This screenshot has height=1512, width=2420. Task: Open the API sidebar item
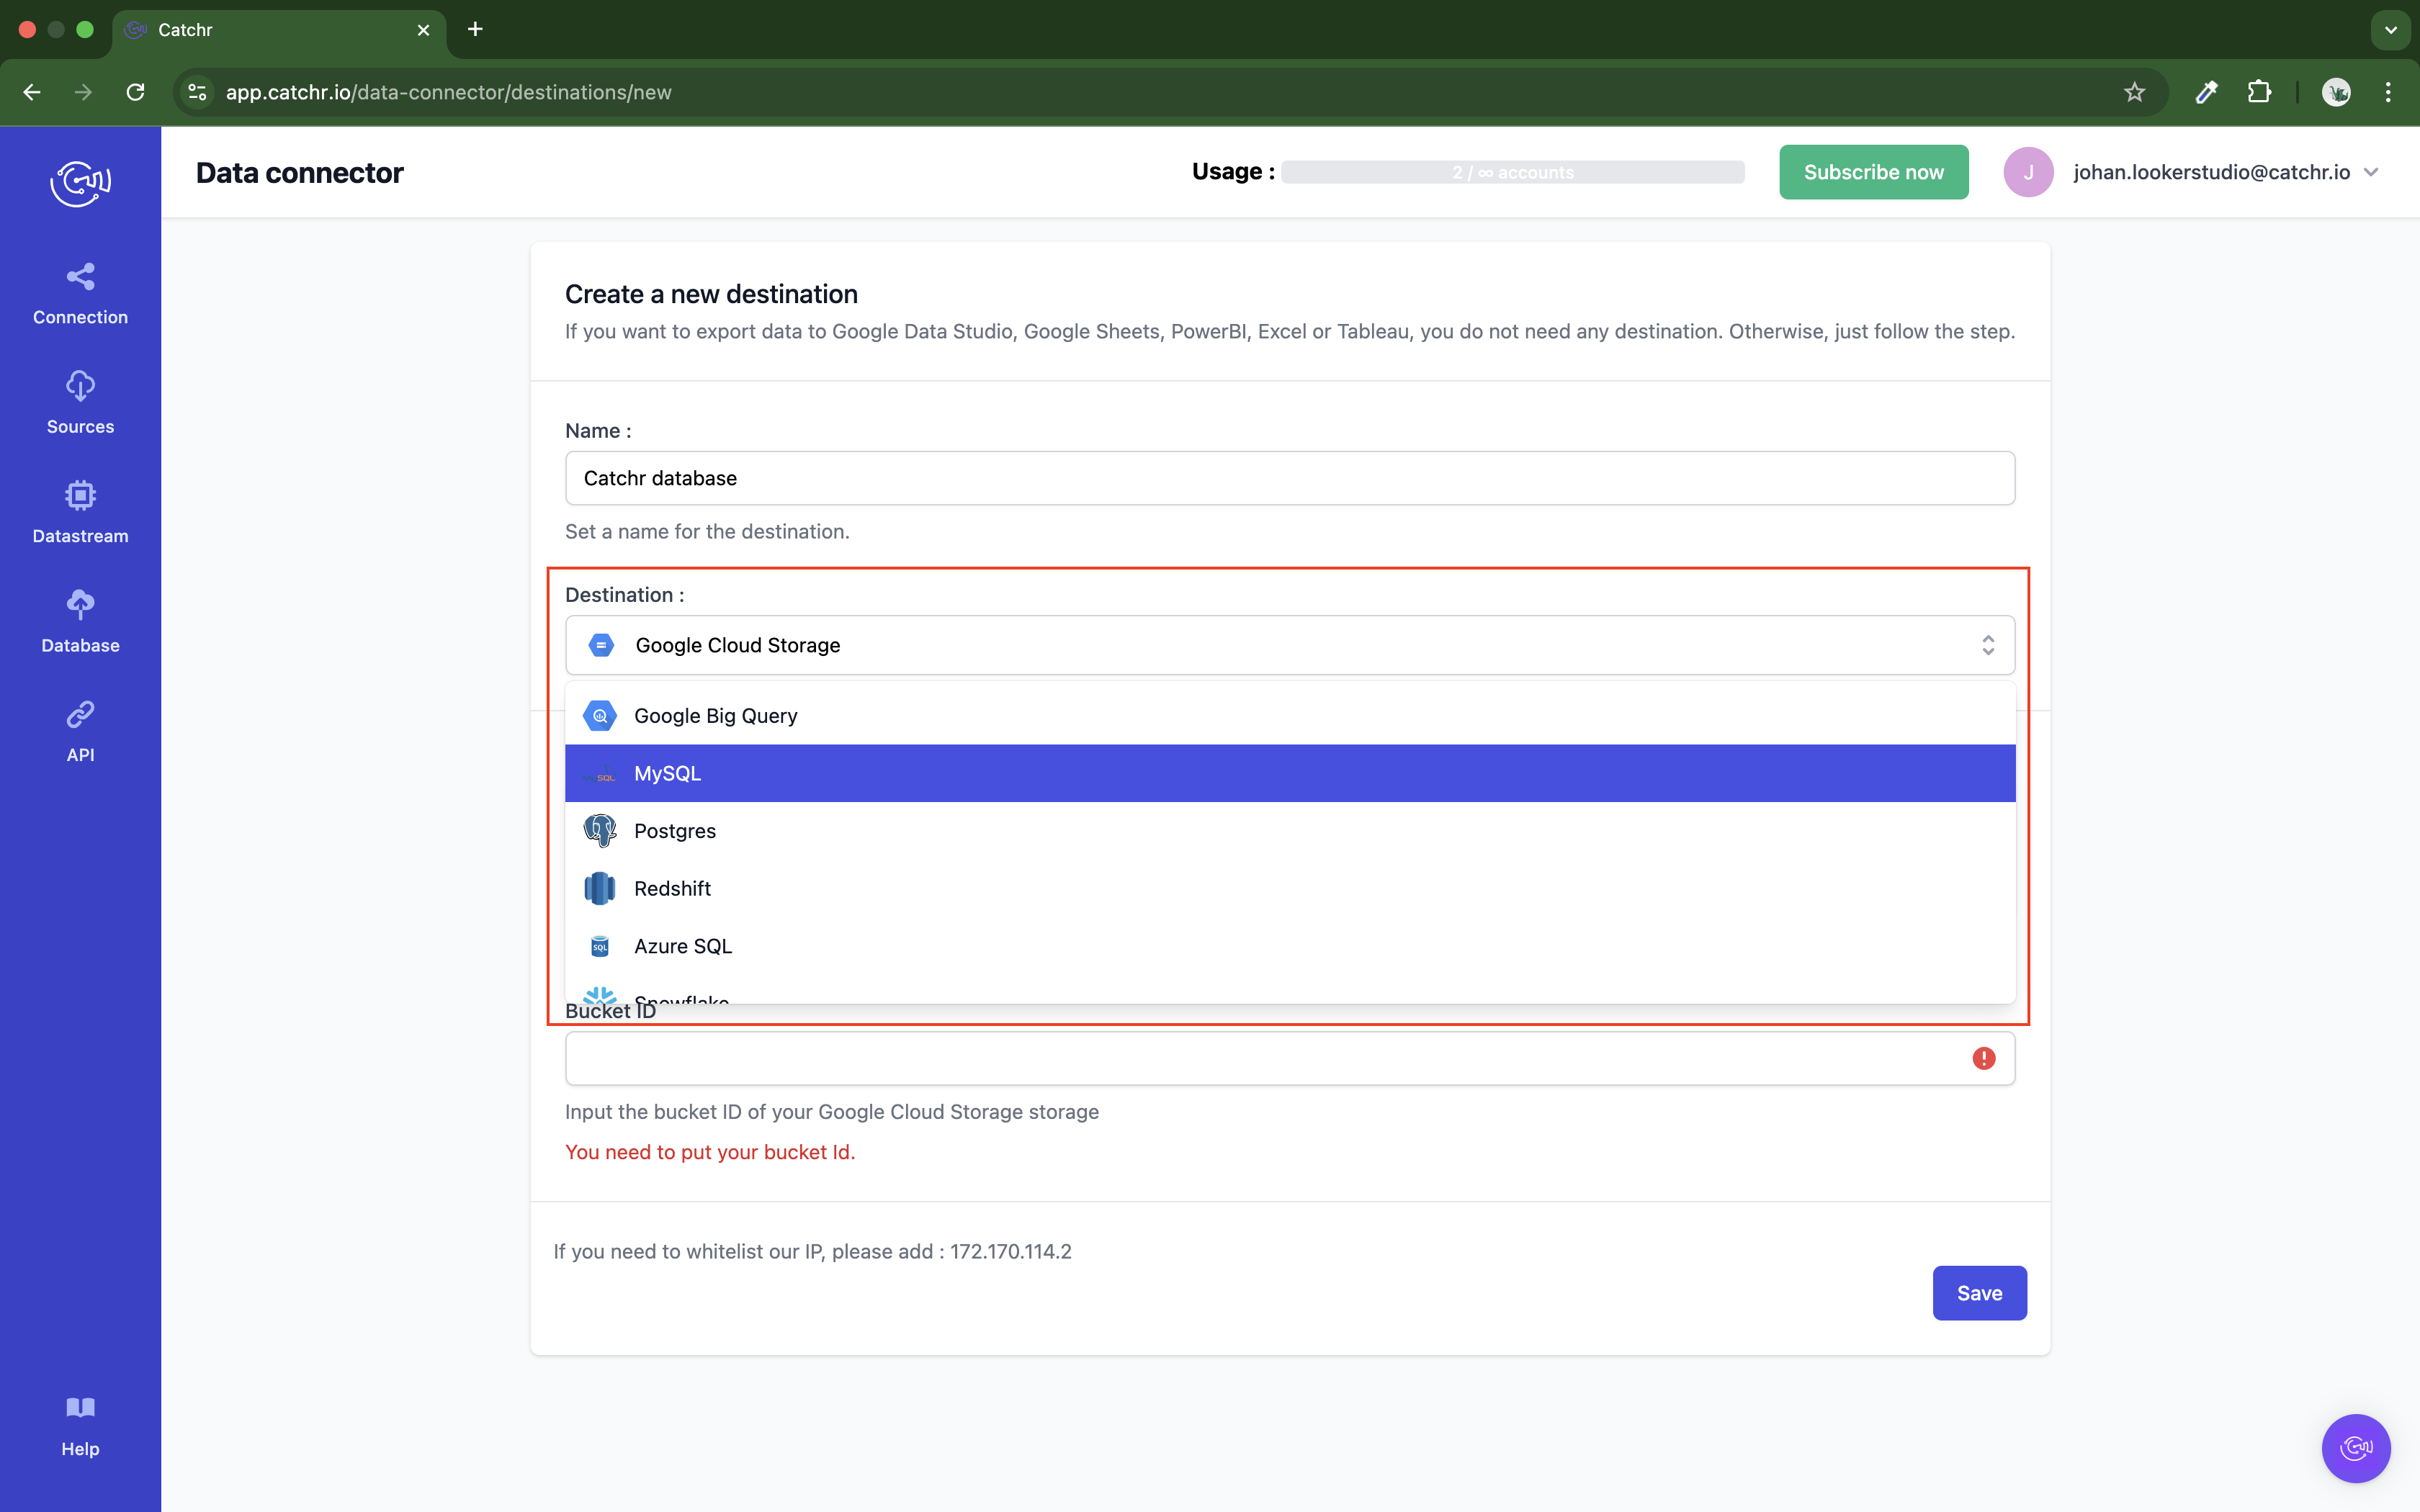80,731
